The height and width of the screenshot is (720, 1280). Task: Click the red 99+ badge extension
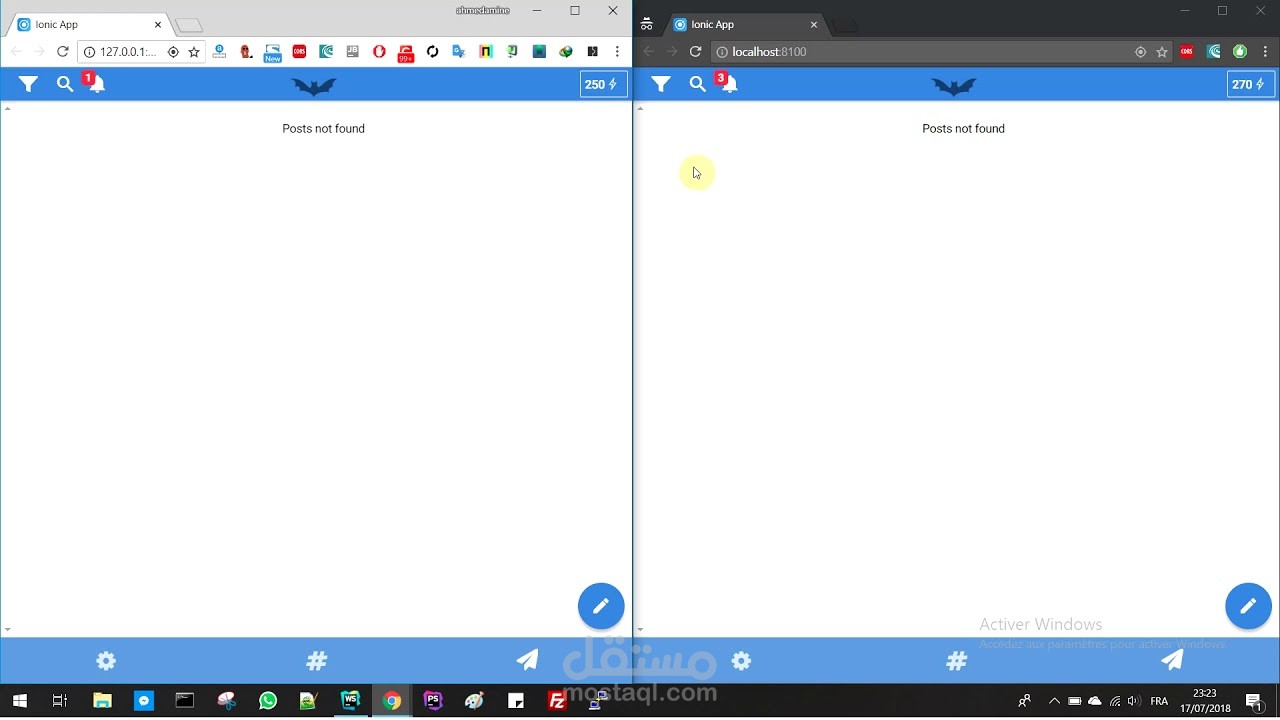pos(405,54)
